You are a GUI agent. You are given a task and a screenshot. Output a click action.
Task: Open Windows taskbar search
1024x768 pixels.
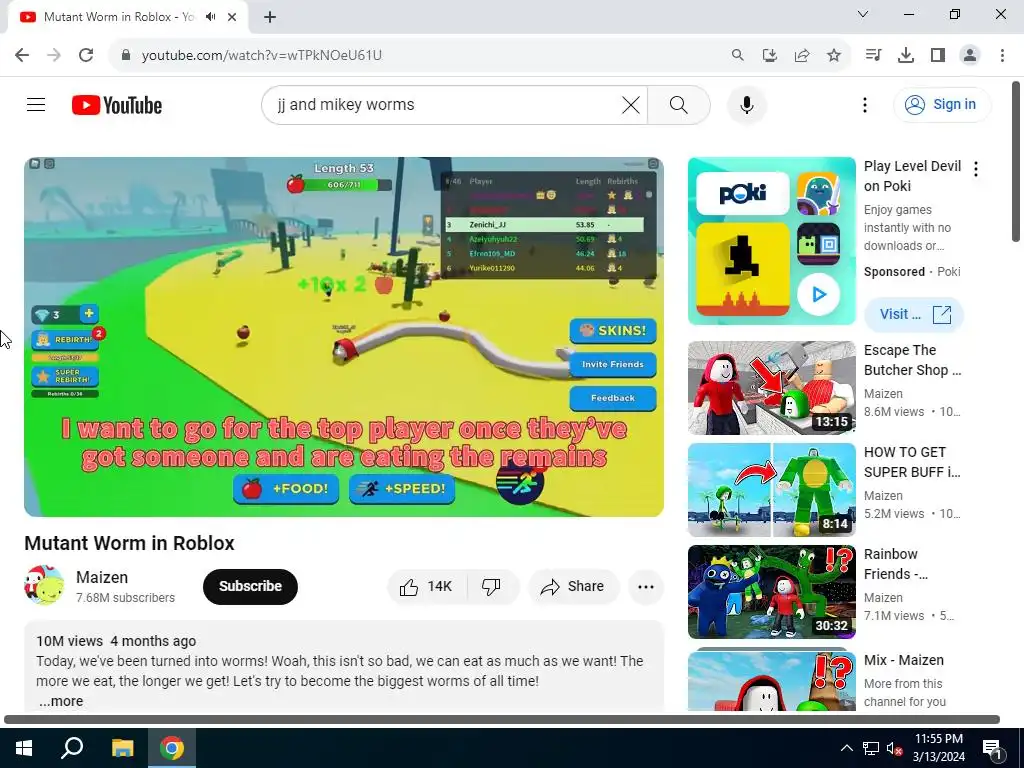click(72, 748)
